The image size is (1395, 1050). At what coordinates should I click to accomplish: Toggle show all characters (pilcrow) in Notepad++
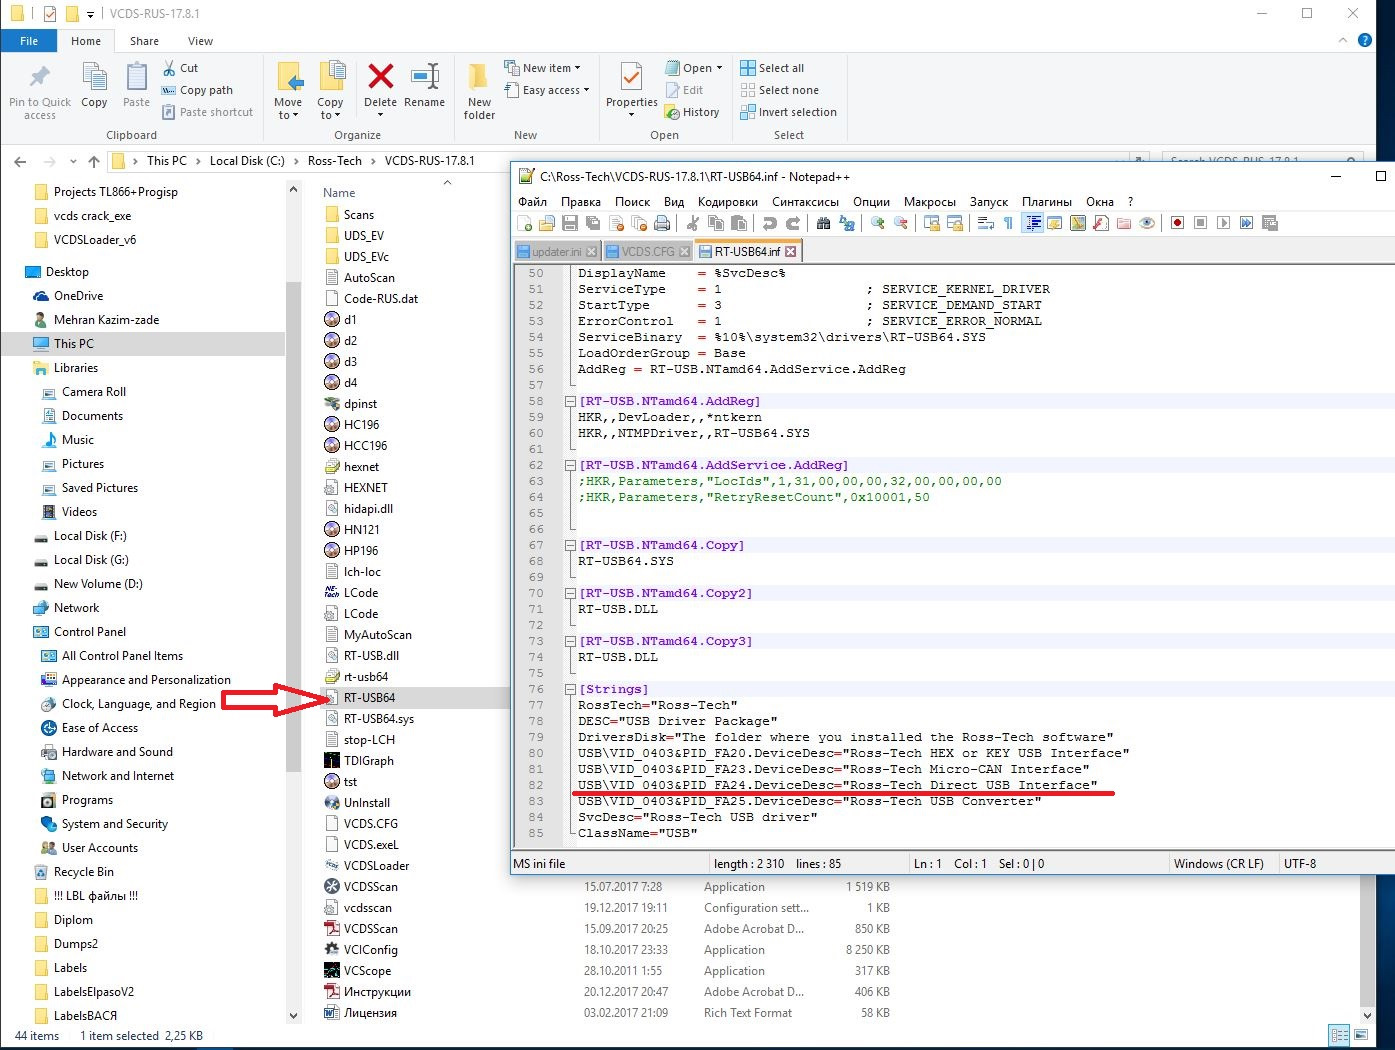[1008, 223]
